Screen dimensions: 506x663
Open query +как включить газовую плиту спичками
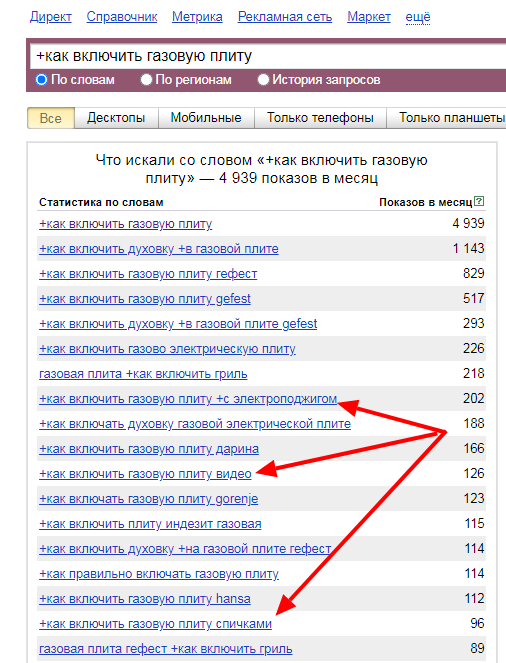[x=155, y=624]
